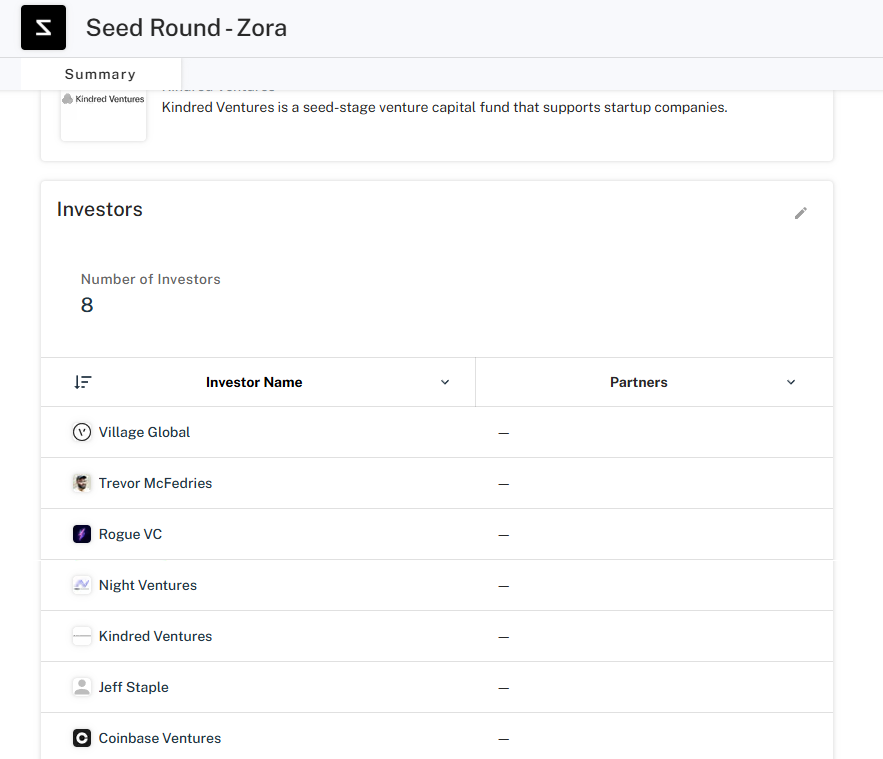Image resolution: width=883 pixels, height=759 pixels.
Task: Open the Summary tab
Action: (x=101, y=74)
